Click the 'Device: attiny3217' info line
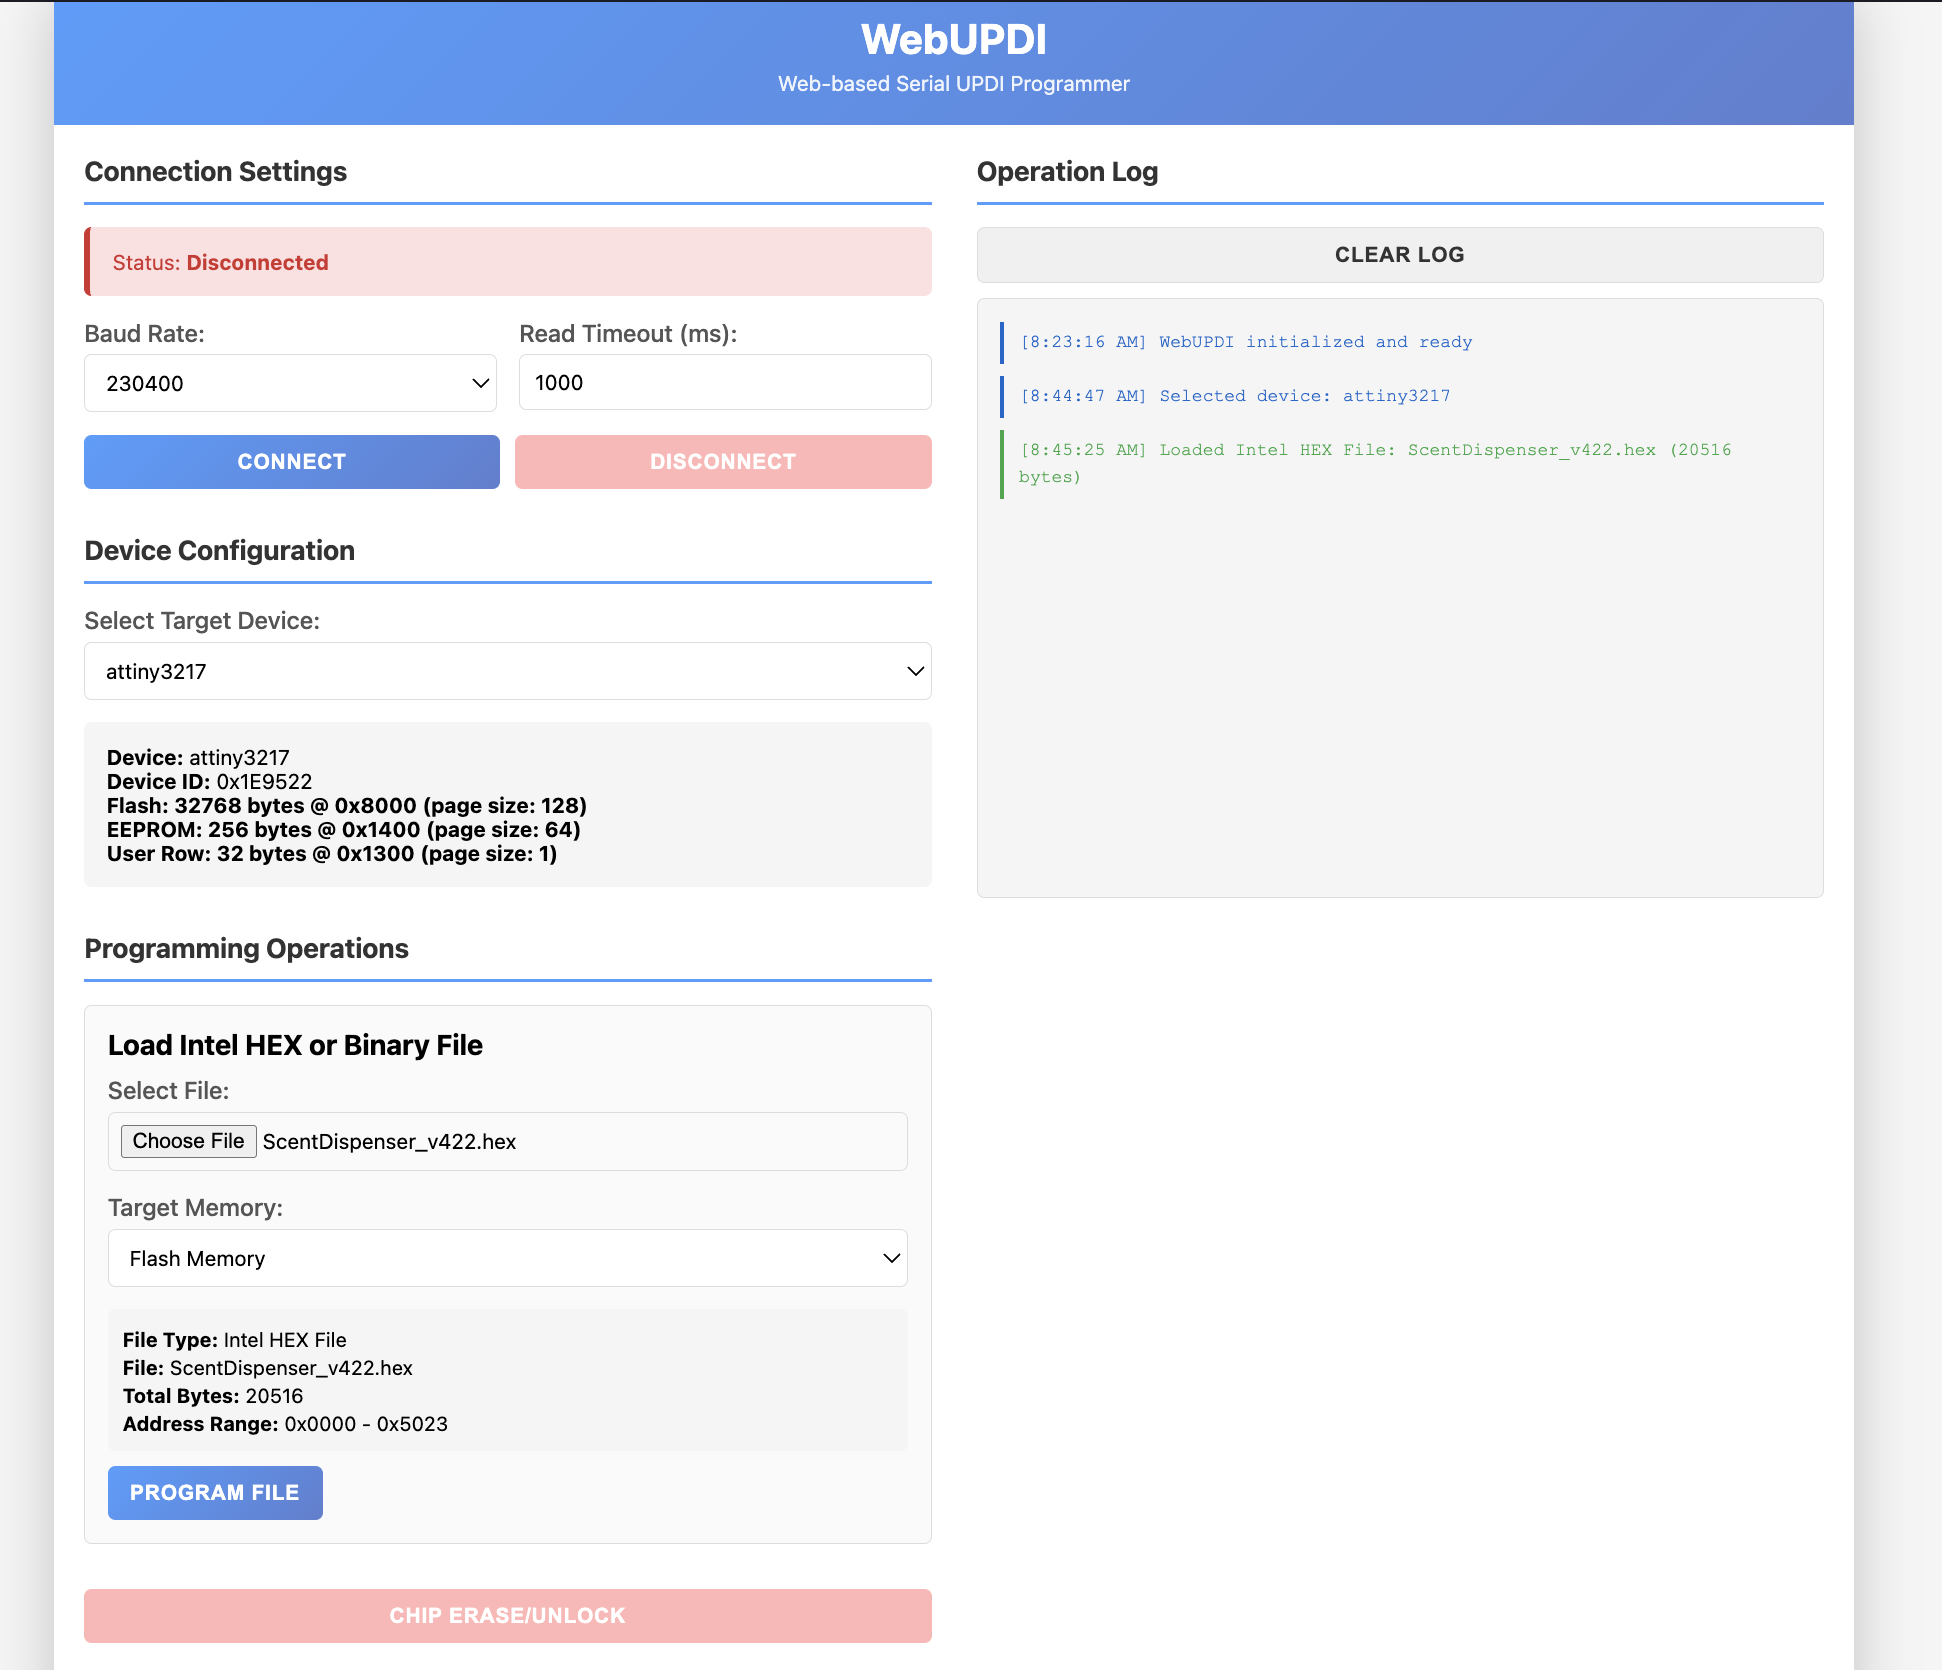 pyautogui.click(x=198, y=758)
